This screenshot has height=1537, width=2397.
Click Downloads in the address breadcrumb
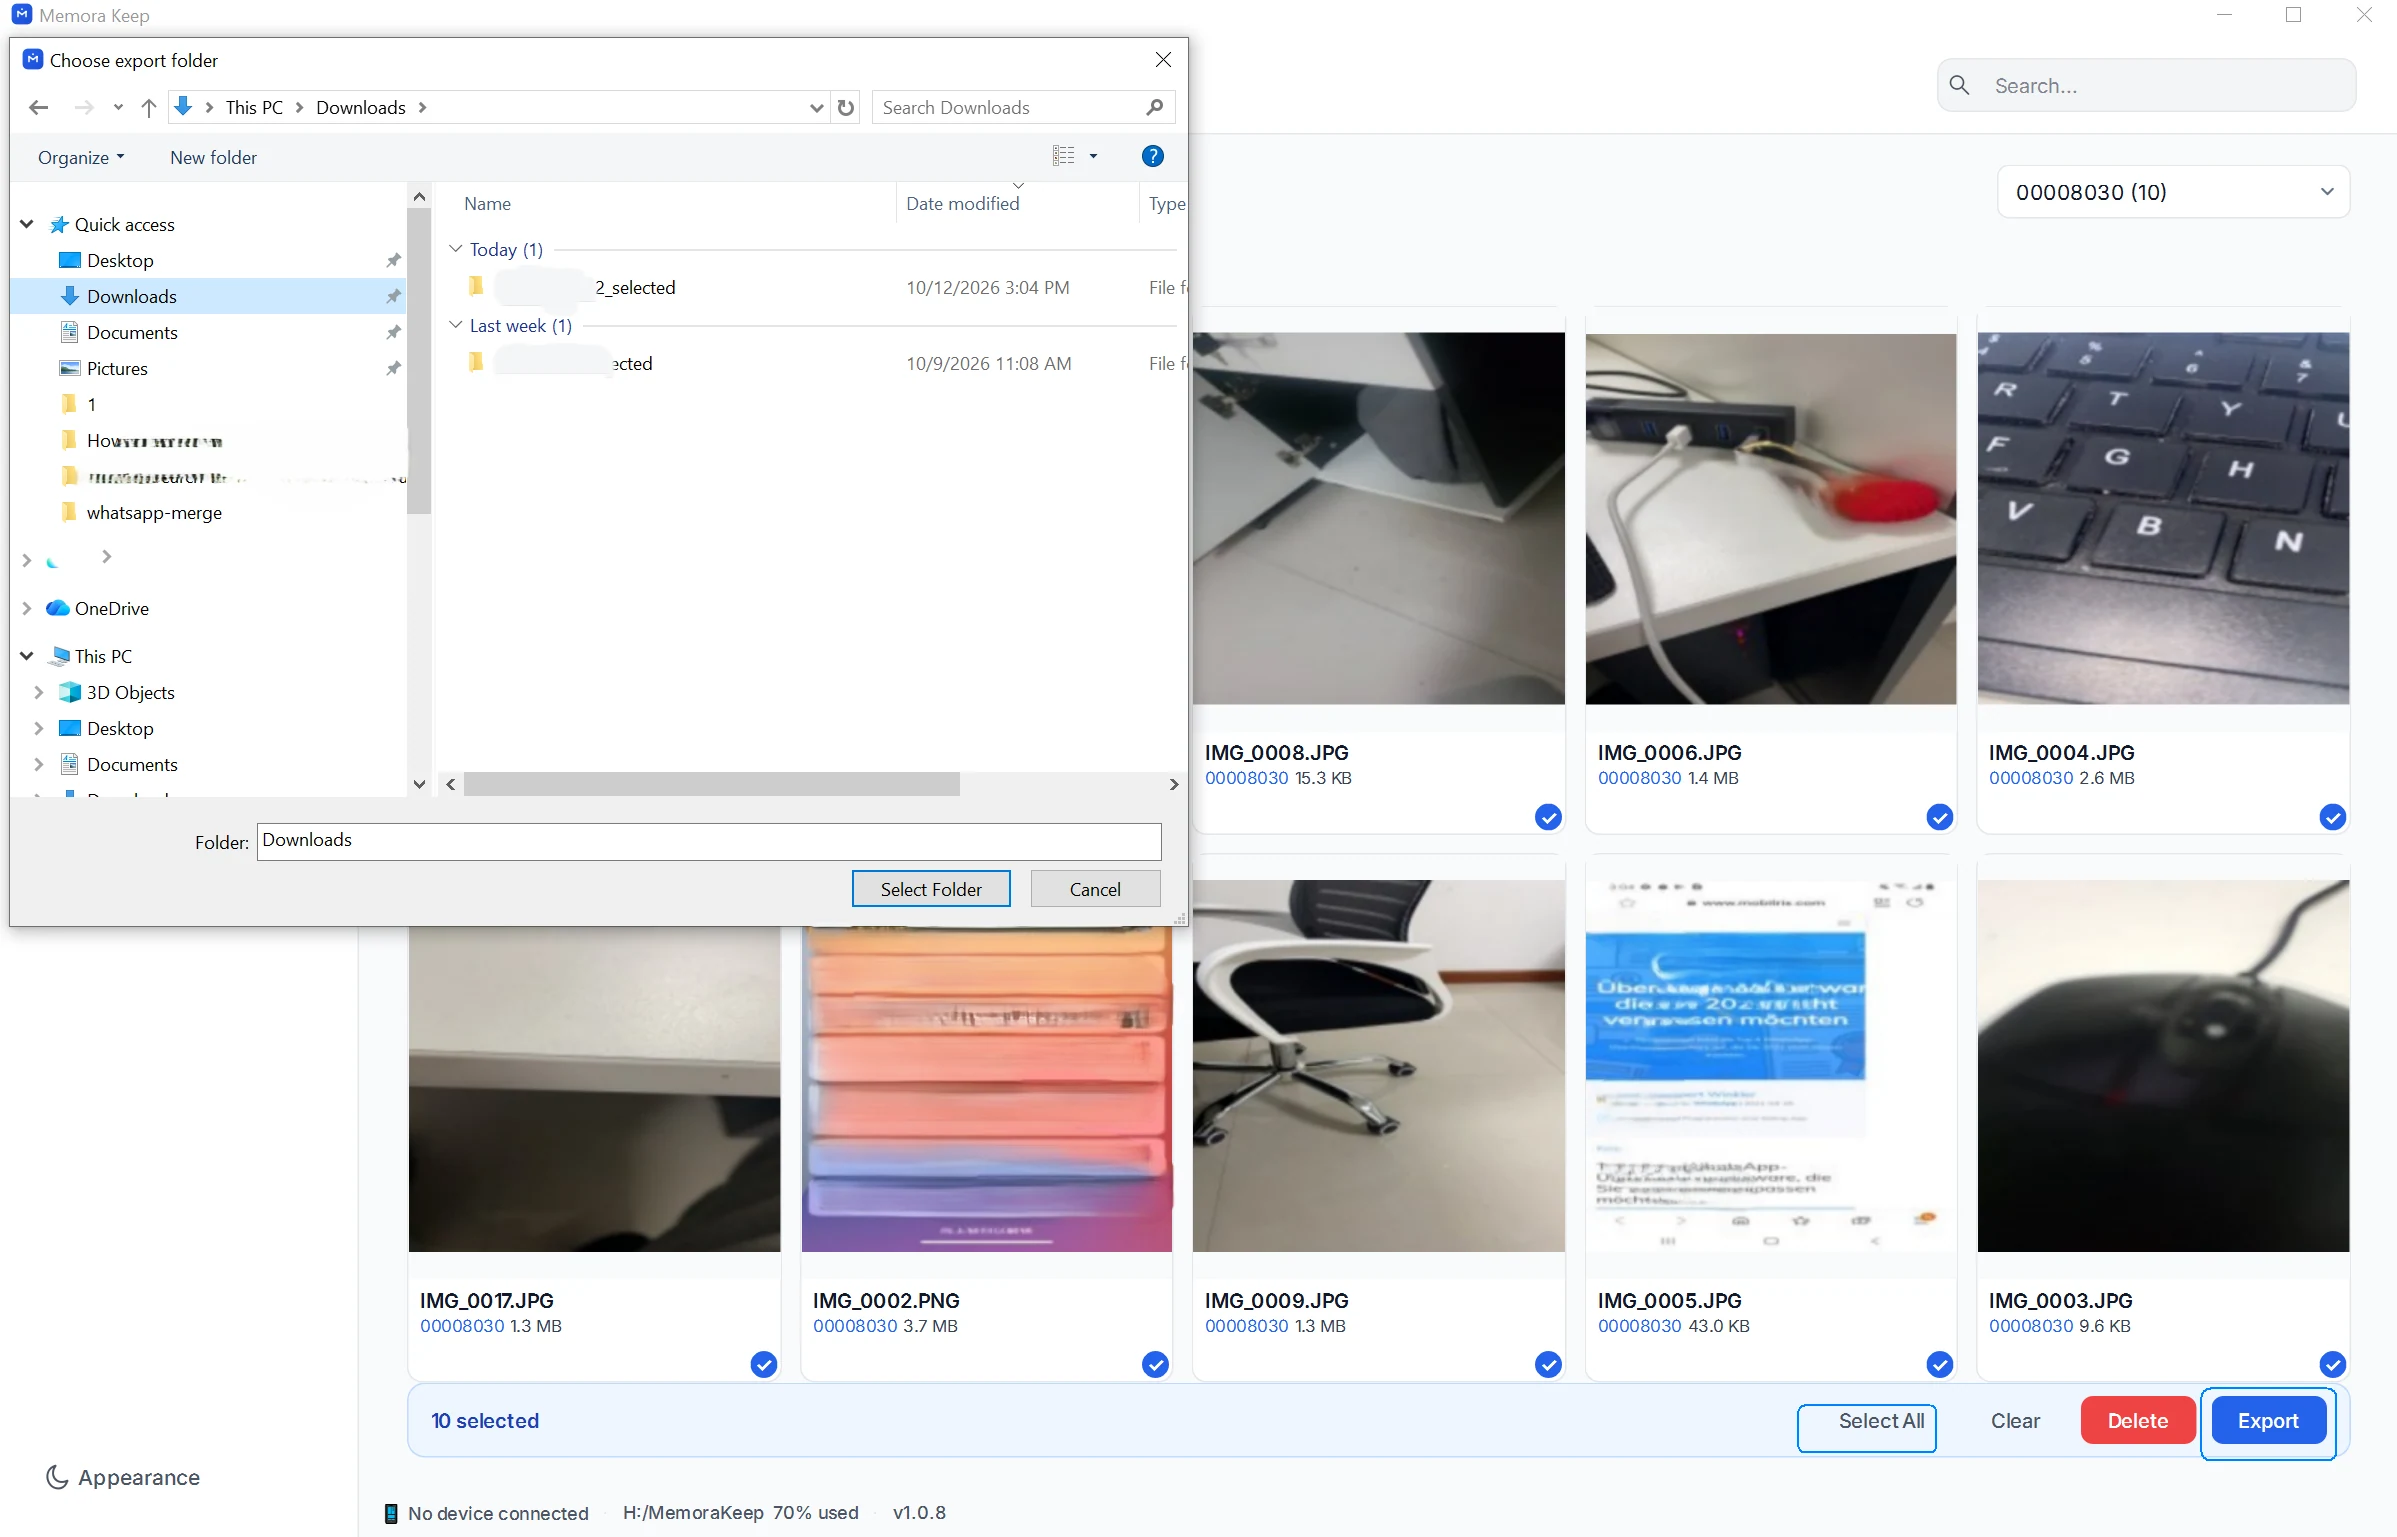(x=361, y=107)
